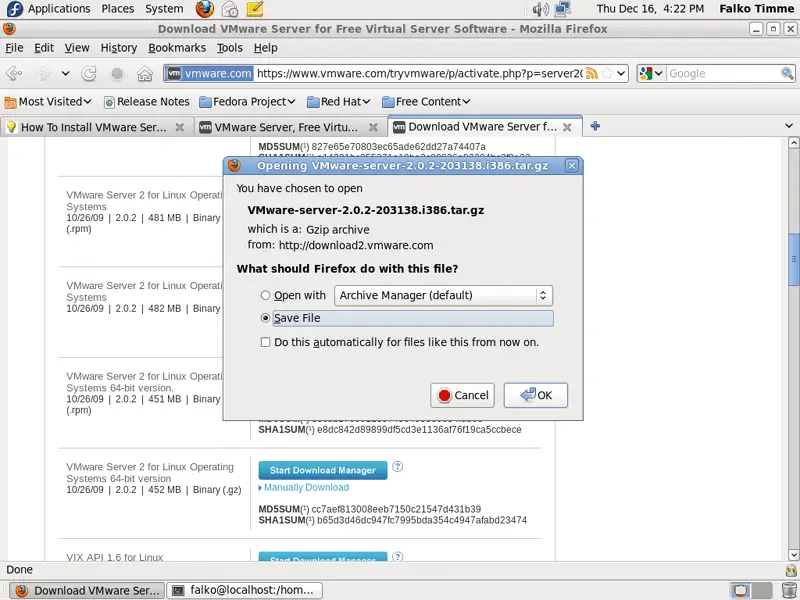Go back with the browser Back arrow
The width and height of the screenshot is (800, 600).
coord(14,73)
